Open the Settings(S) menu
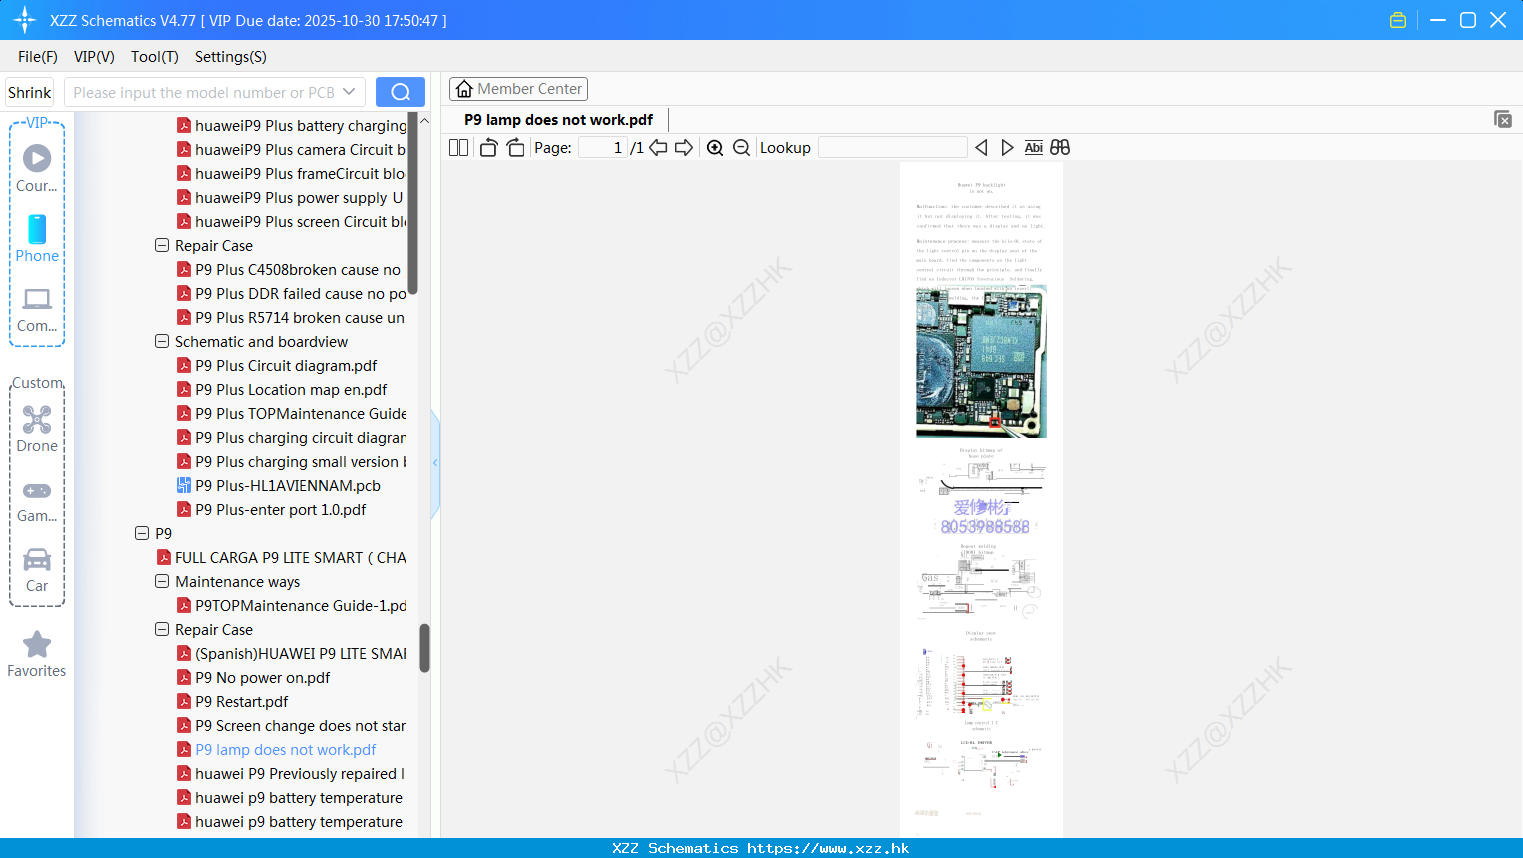 tap(230, 57)
